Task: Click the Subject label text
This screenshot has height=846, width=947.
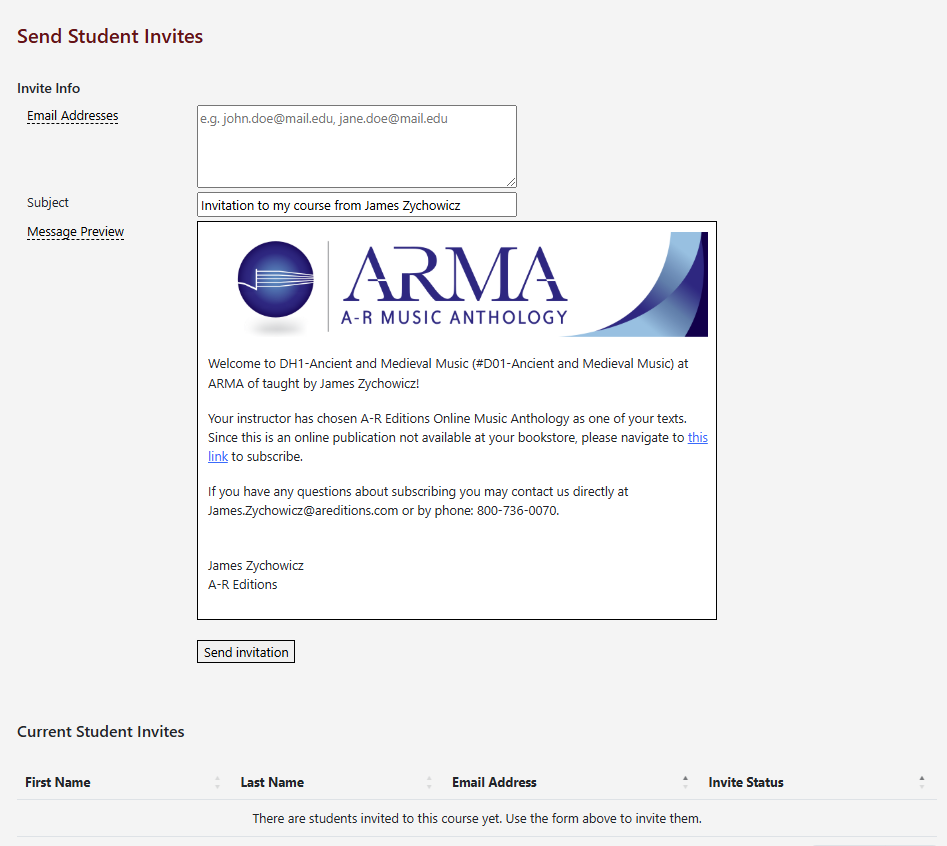Action: click(48, 202)
